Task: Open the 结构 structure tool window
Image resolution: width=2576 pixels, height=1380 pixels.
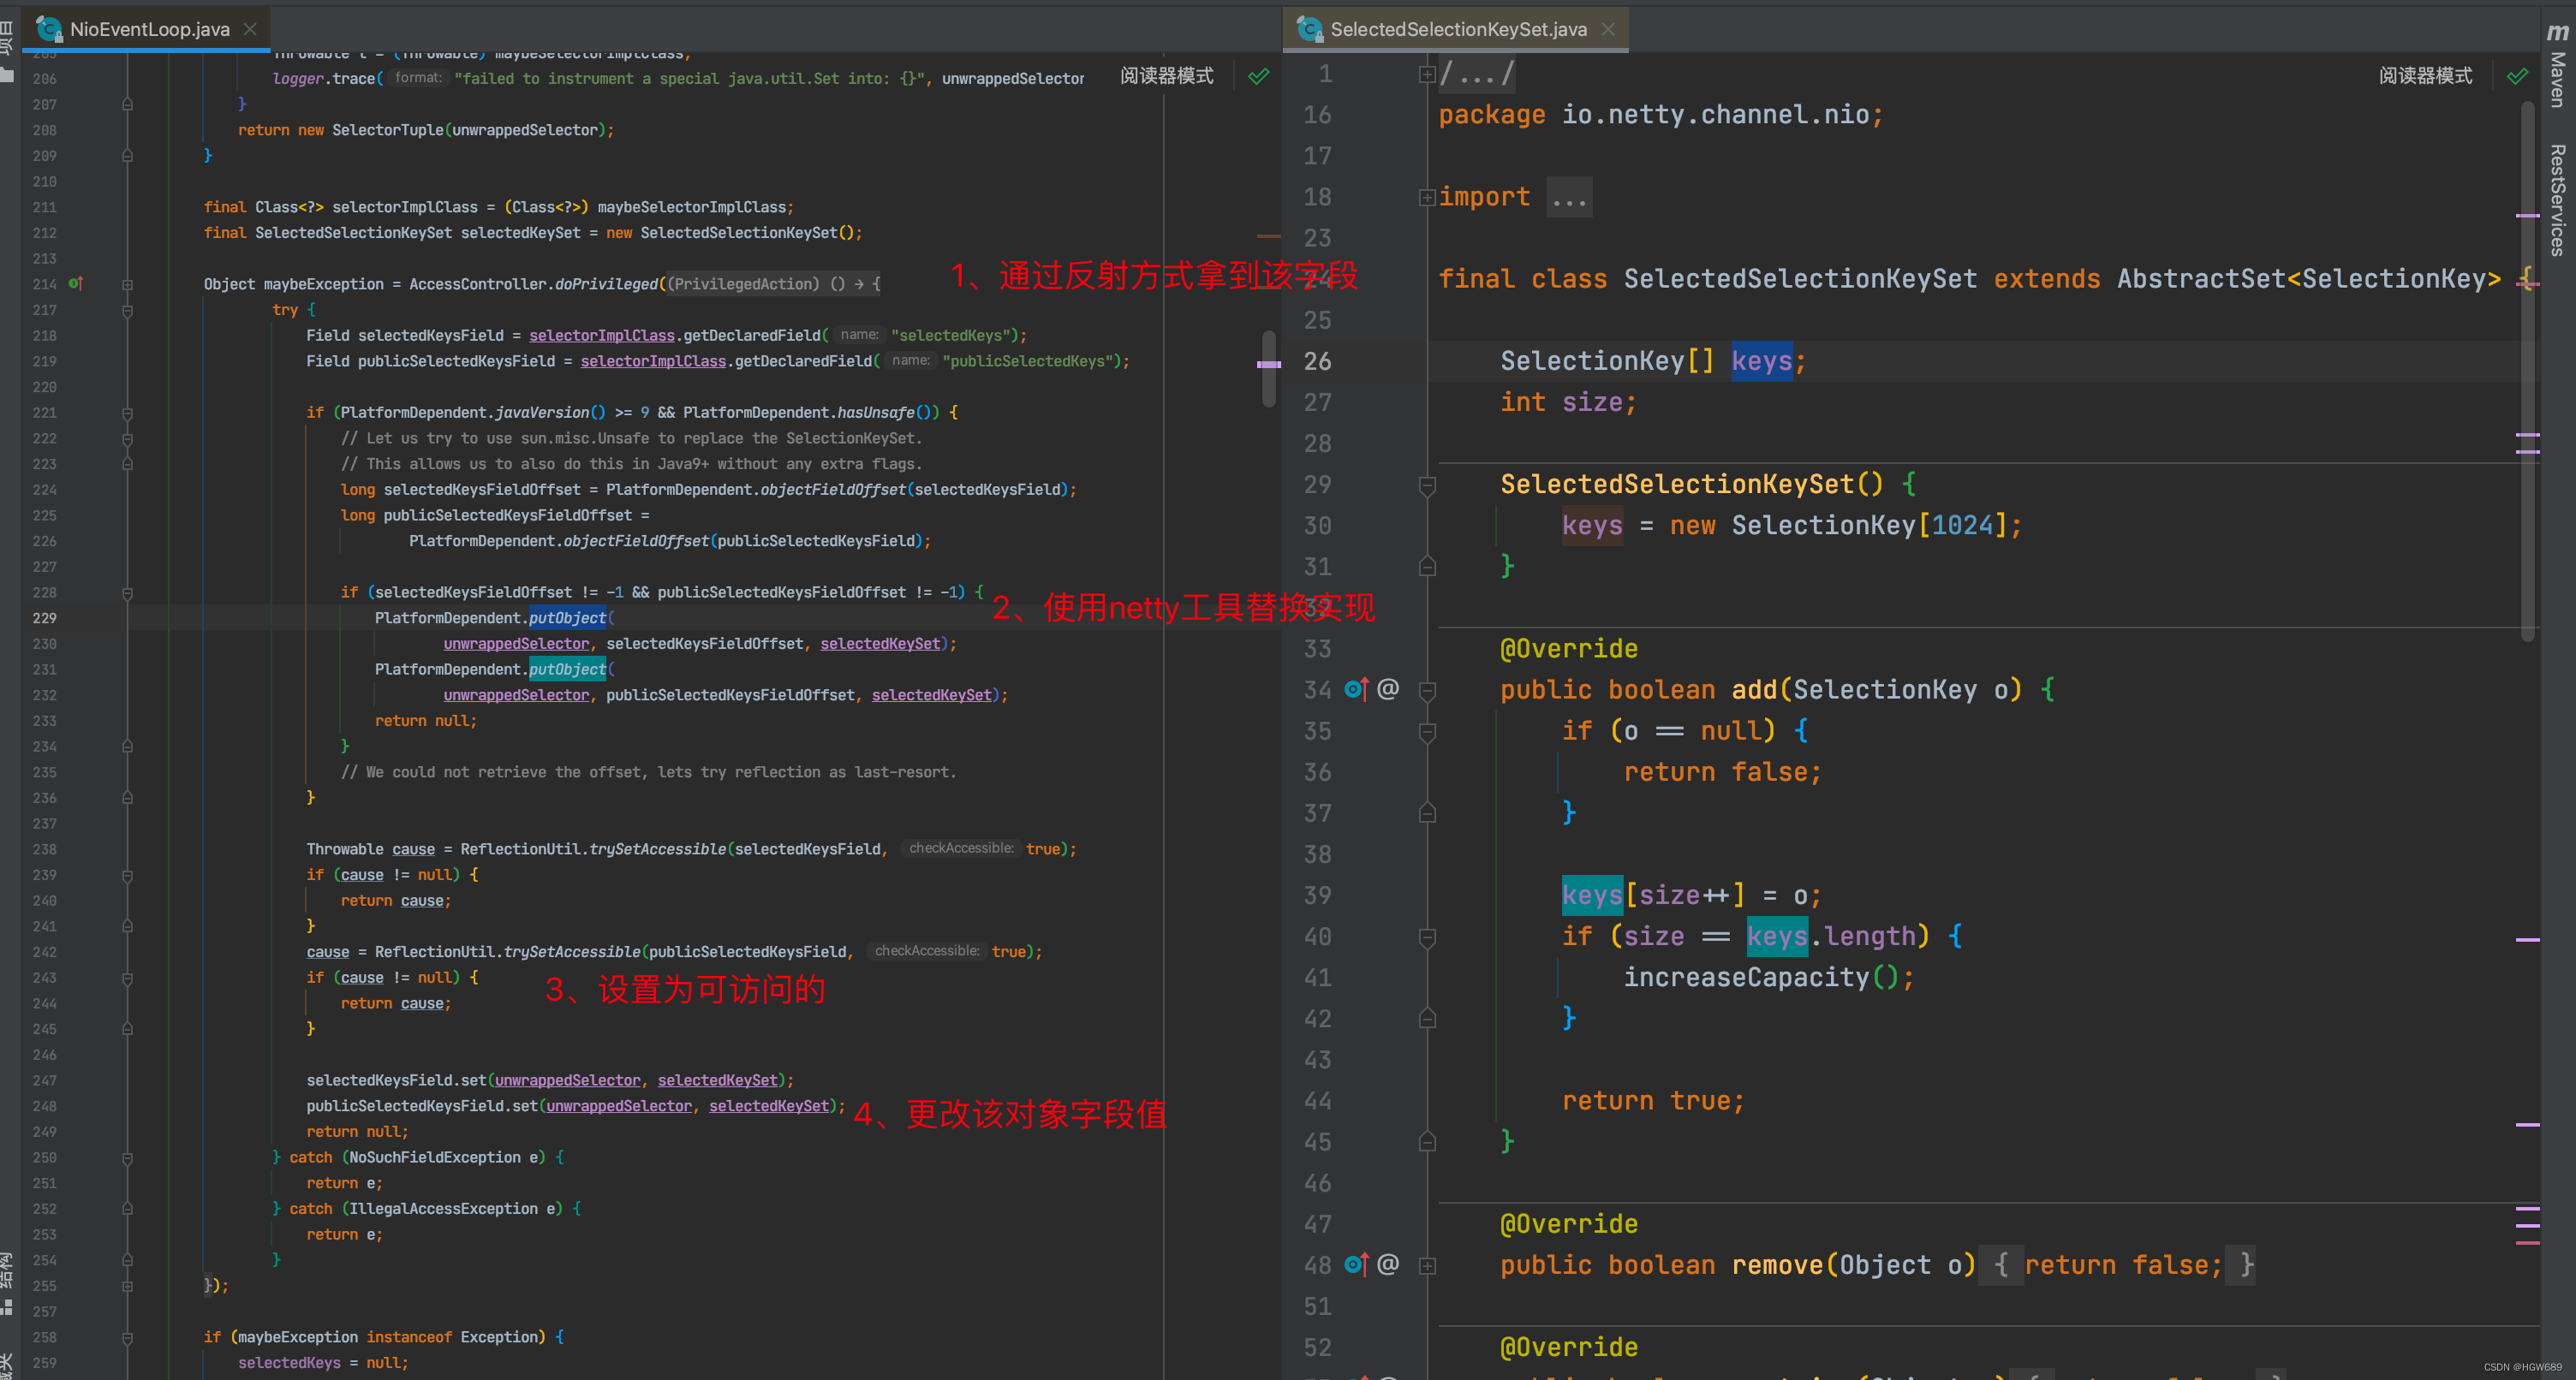Action: tap(8, 1270)
